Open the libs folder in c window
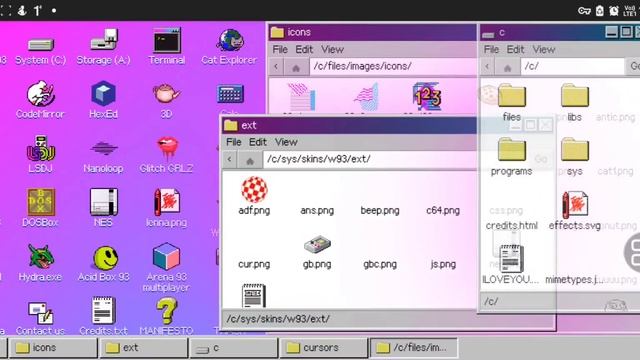 click(x=574, y=102)
